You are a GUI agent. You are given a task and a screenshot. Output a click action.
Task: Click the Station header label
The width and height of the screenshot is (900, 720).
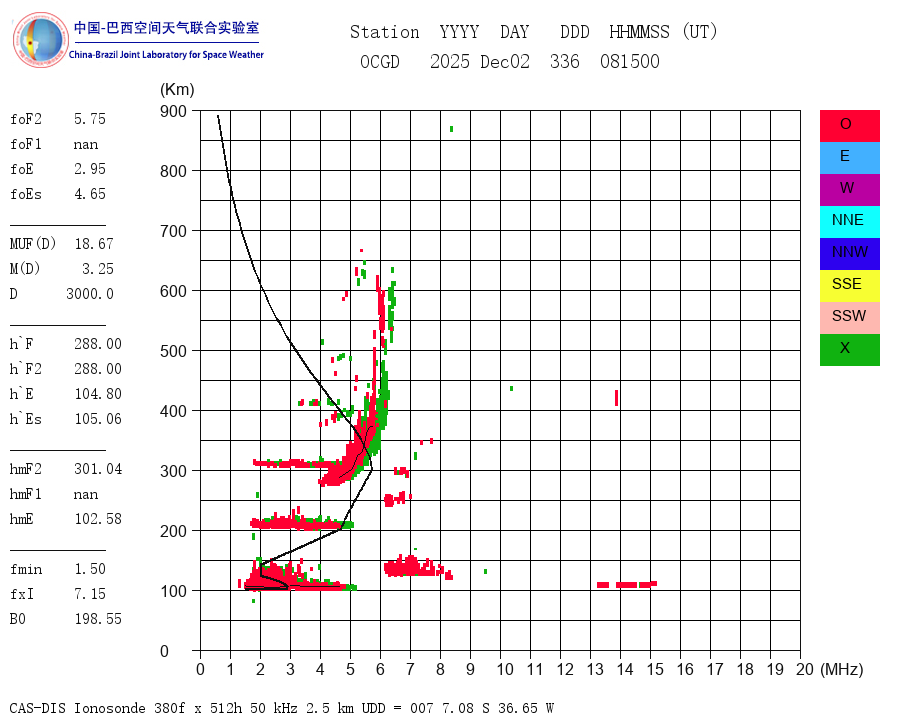(385, 32)
